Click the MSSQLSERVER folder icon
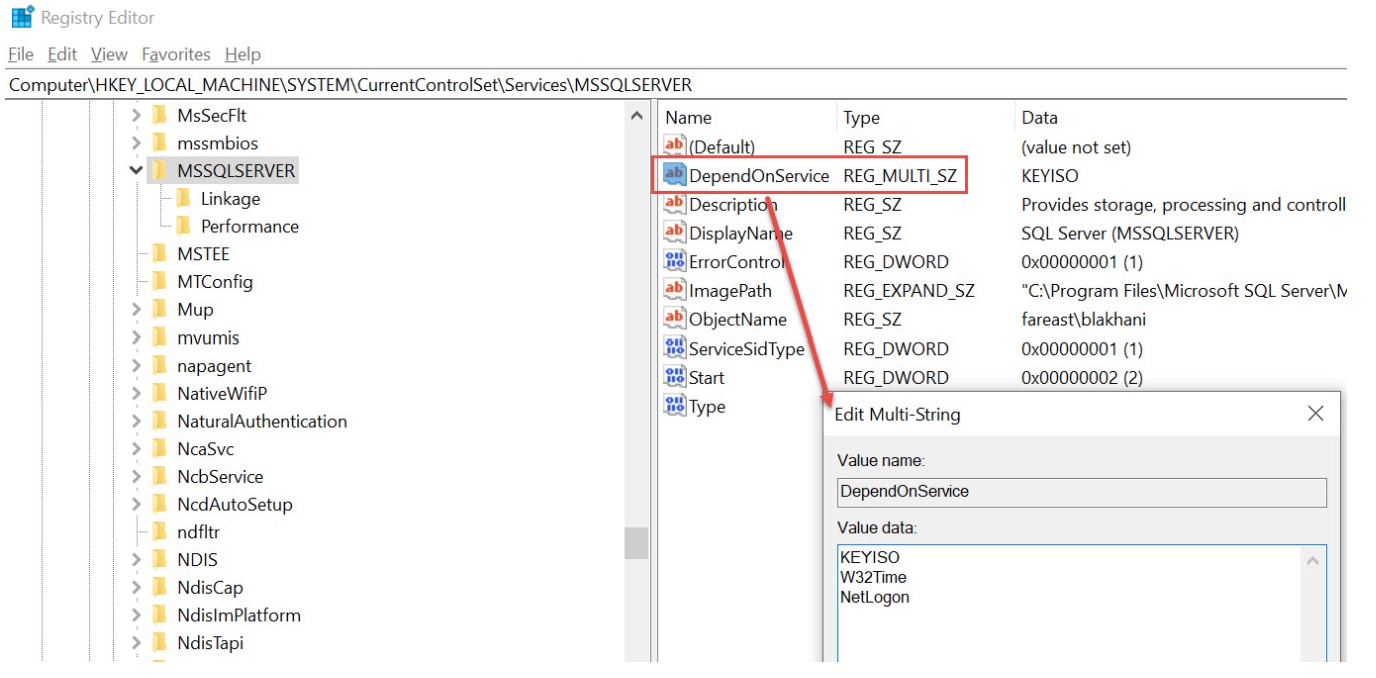This screenshot has height=678, width=1376. pos(158,171)
